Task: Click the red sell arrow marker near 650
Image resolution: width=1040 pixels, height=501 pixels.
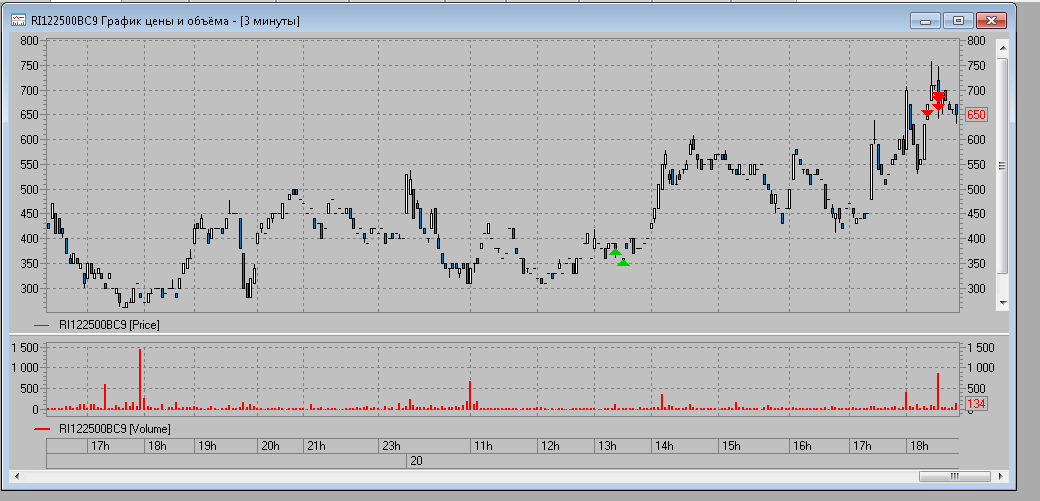Action: click(x=927, y=112)
